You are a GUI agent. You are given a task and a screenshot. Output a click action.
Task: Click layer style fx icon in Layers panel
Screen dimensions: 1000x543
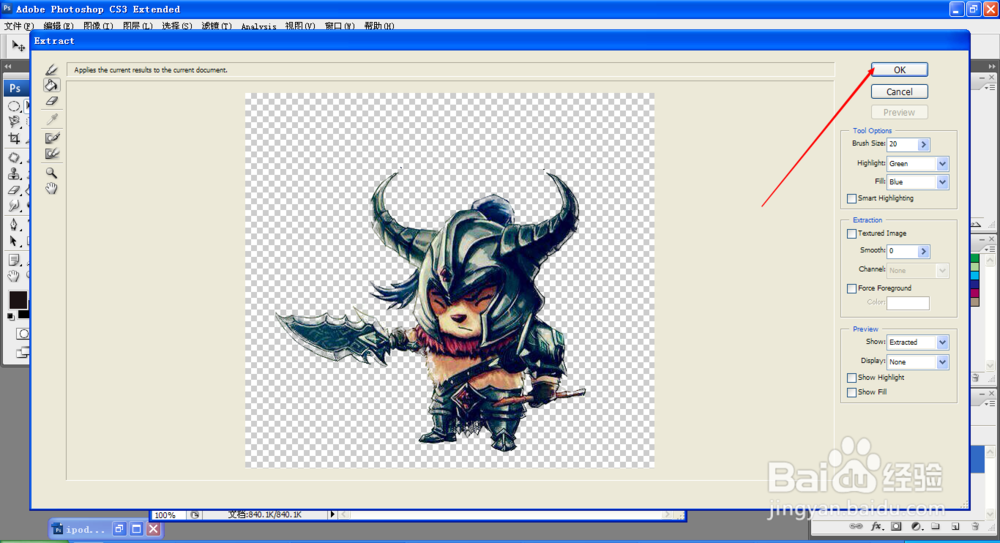[877, 527]
